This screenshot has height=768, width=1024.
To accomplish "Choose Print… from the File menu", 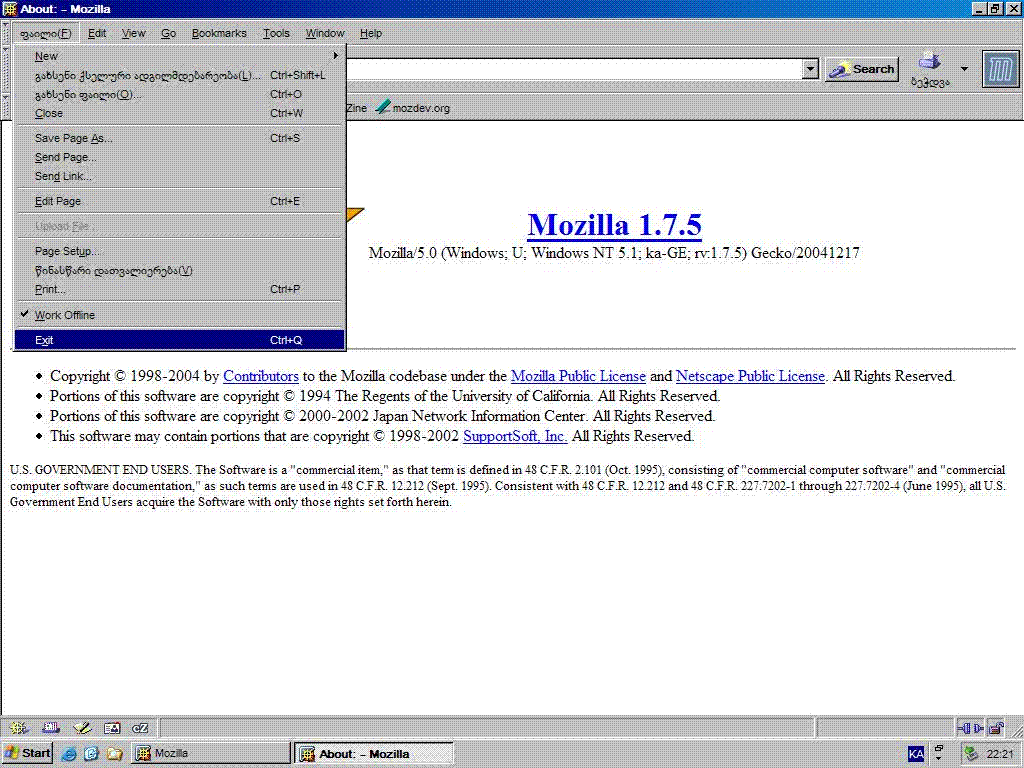I will point(180,289).
